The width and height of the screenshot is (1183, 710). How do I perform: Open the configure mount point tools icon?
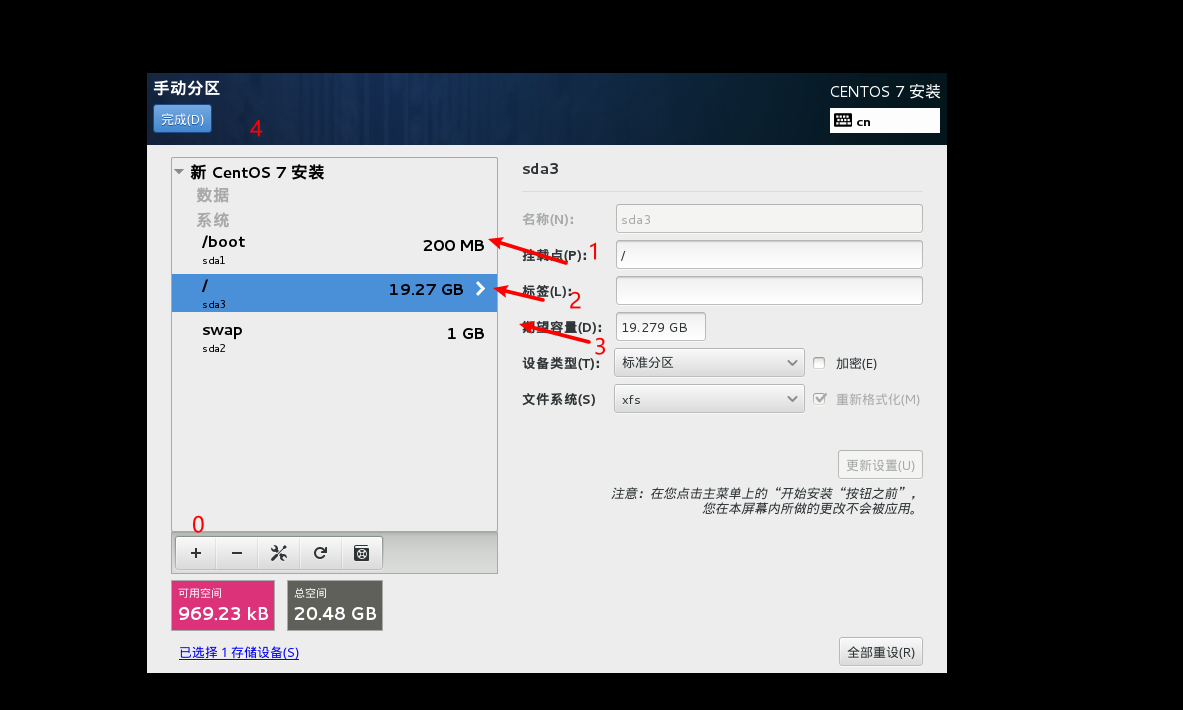point(278,553)
